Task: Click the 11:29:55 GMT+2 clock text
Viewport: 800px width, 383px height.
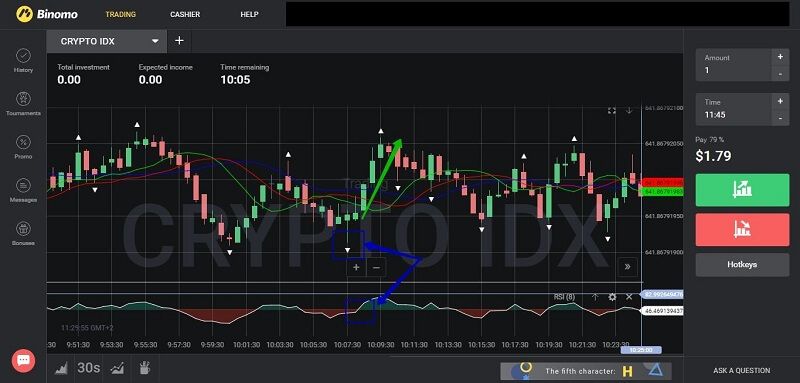Action: [87, 328]
